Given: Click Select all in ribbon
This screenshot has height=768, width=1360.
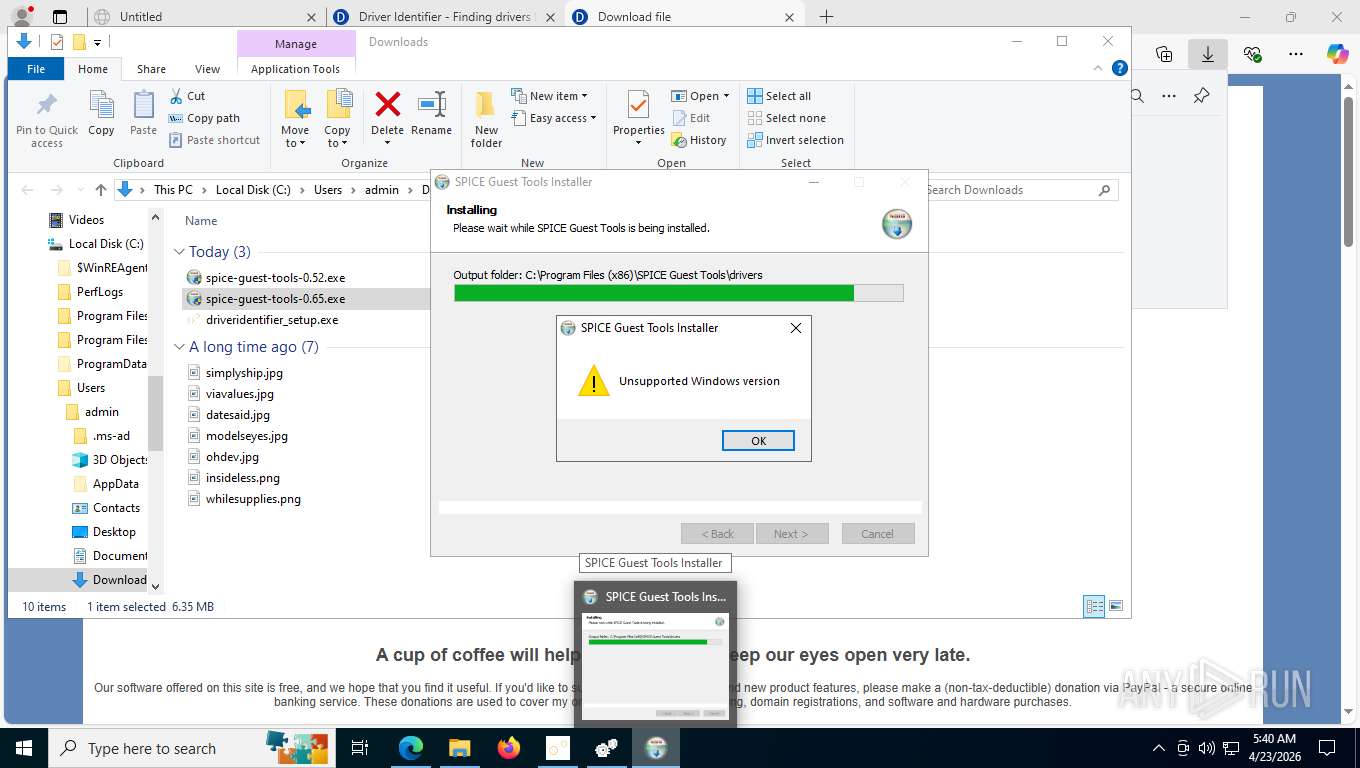Looking at the screenshot, I should [779, 96].
